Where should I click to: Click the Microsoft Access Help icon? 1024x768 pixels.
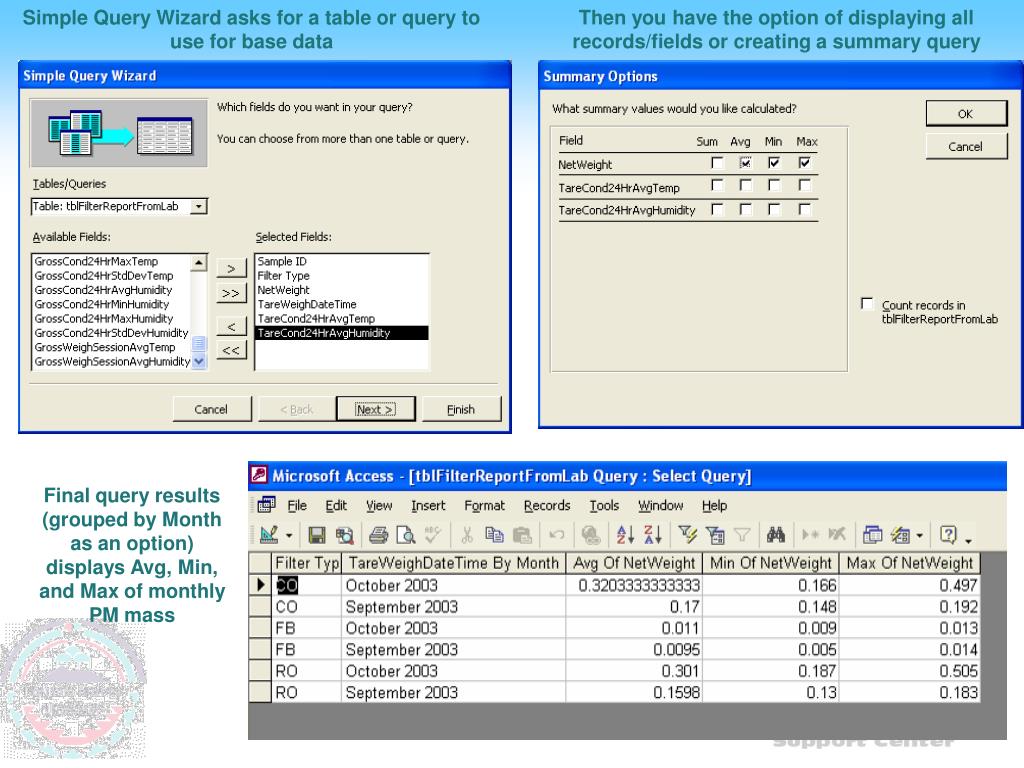click(x=948, y=535)
